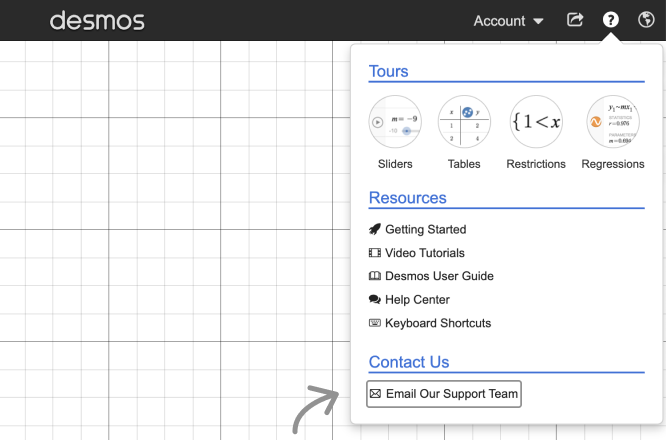
Task: Click the Desmos logo
Action: click(97, 20)
